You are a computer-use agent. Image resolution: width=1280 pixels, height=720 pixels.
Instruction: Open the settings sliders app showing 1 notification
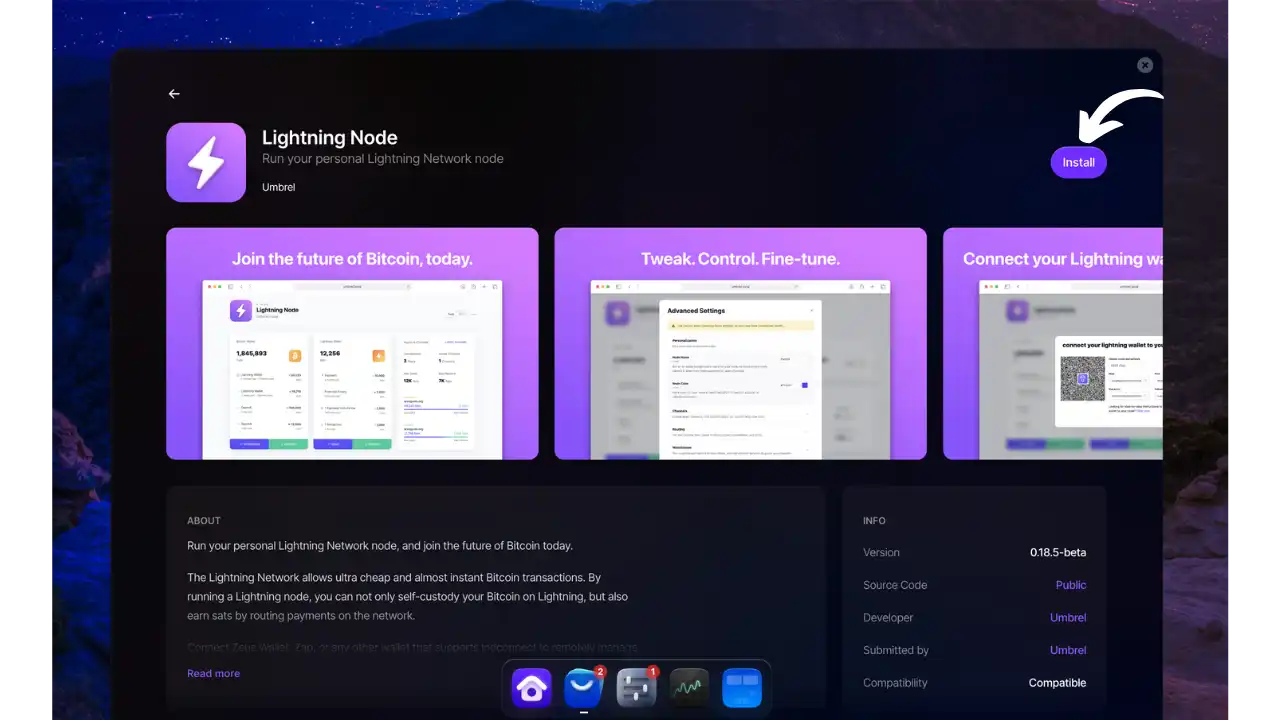point(636,687)
